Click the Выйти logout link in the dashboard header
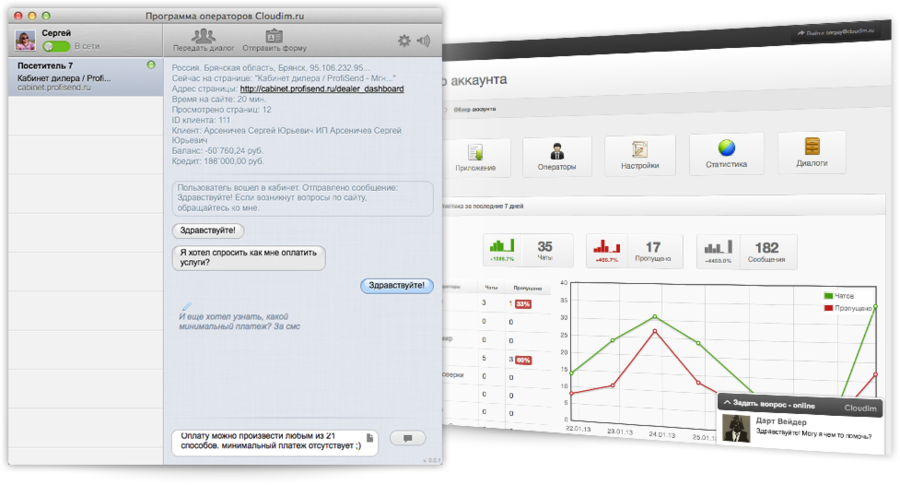Image resolution: width=900 pixels, height=485 pixels. click(836, 32)
